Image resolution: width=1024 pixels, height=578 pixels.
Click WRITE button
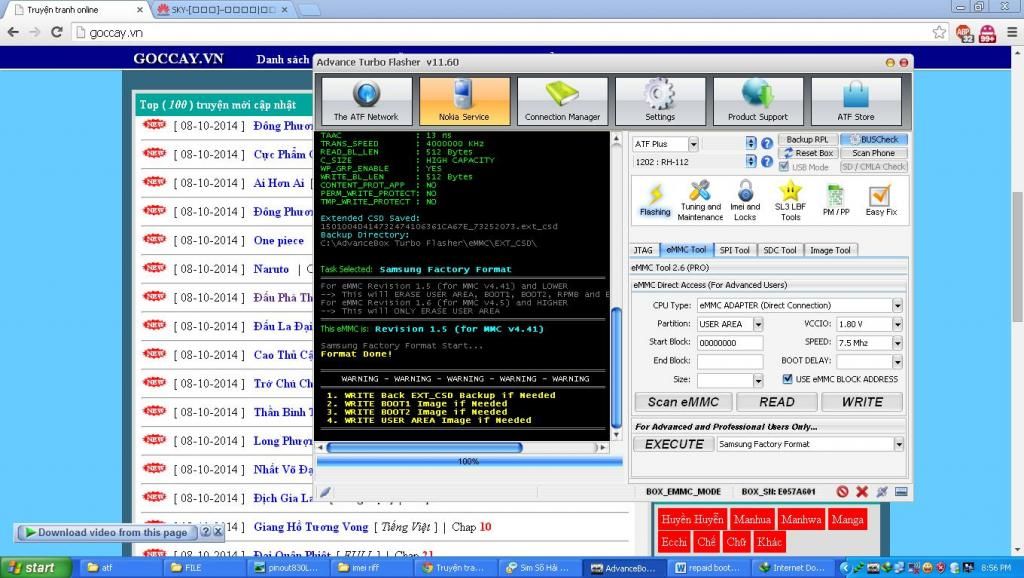(862, 402)
